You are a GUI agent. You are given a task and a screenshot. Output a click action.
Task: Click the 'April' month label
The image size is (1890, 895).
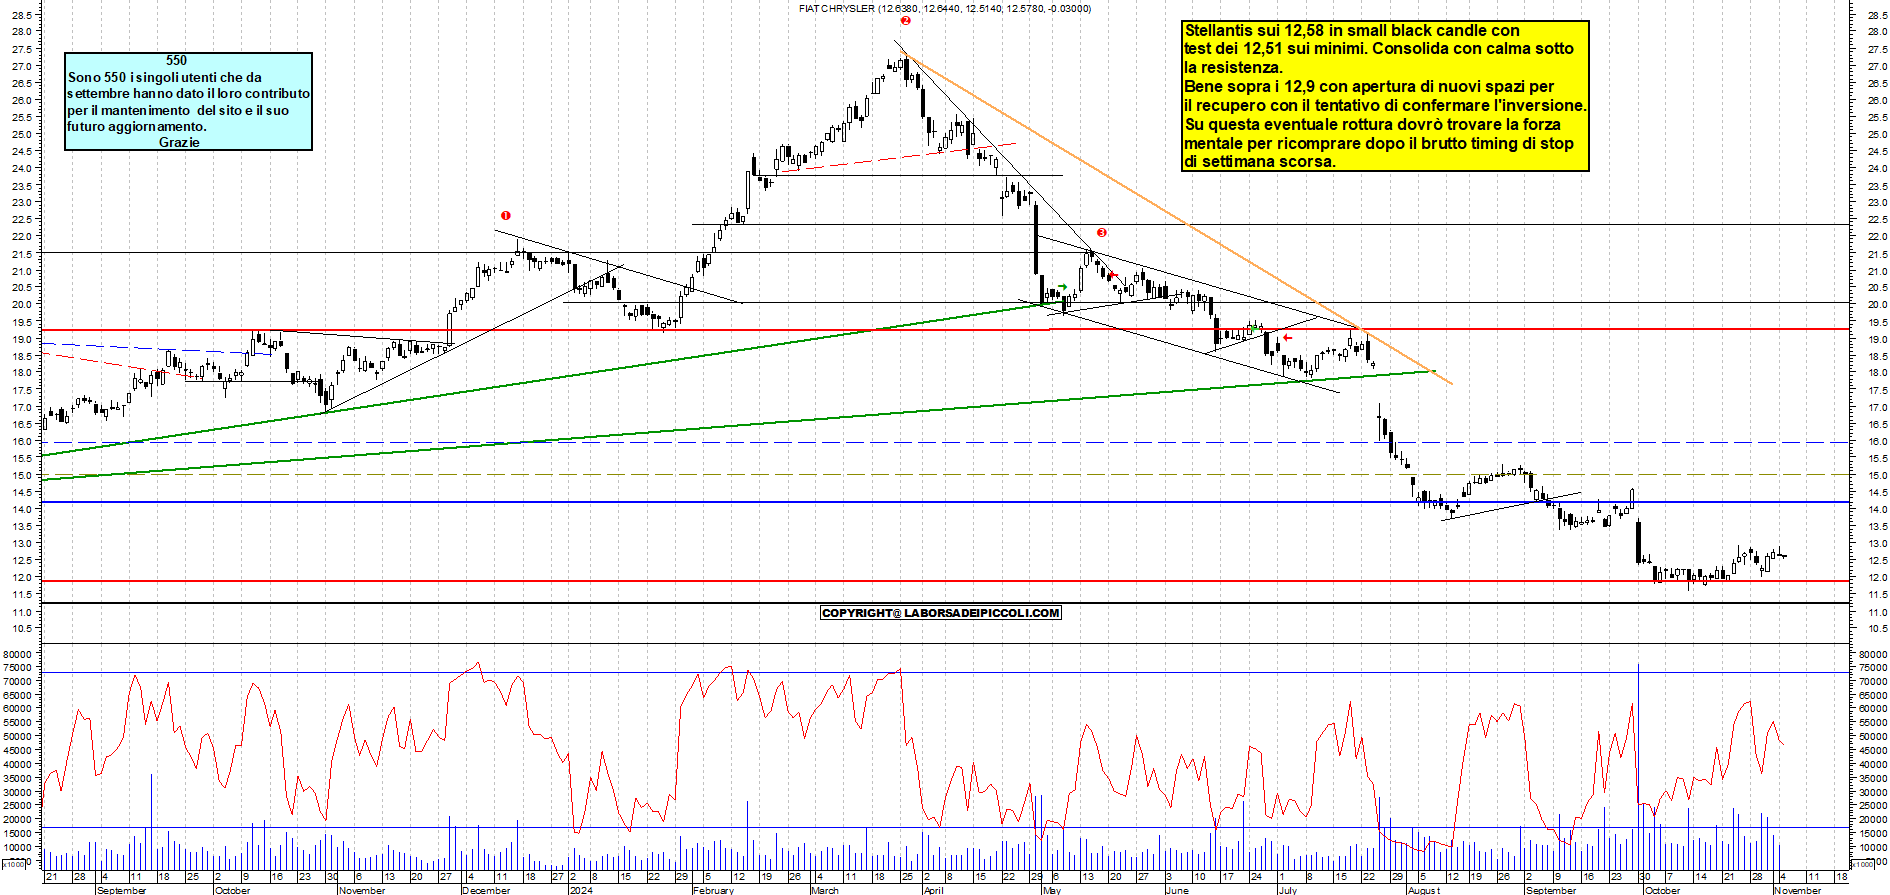click(x=933, y=890)
